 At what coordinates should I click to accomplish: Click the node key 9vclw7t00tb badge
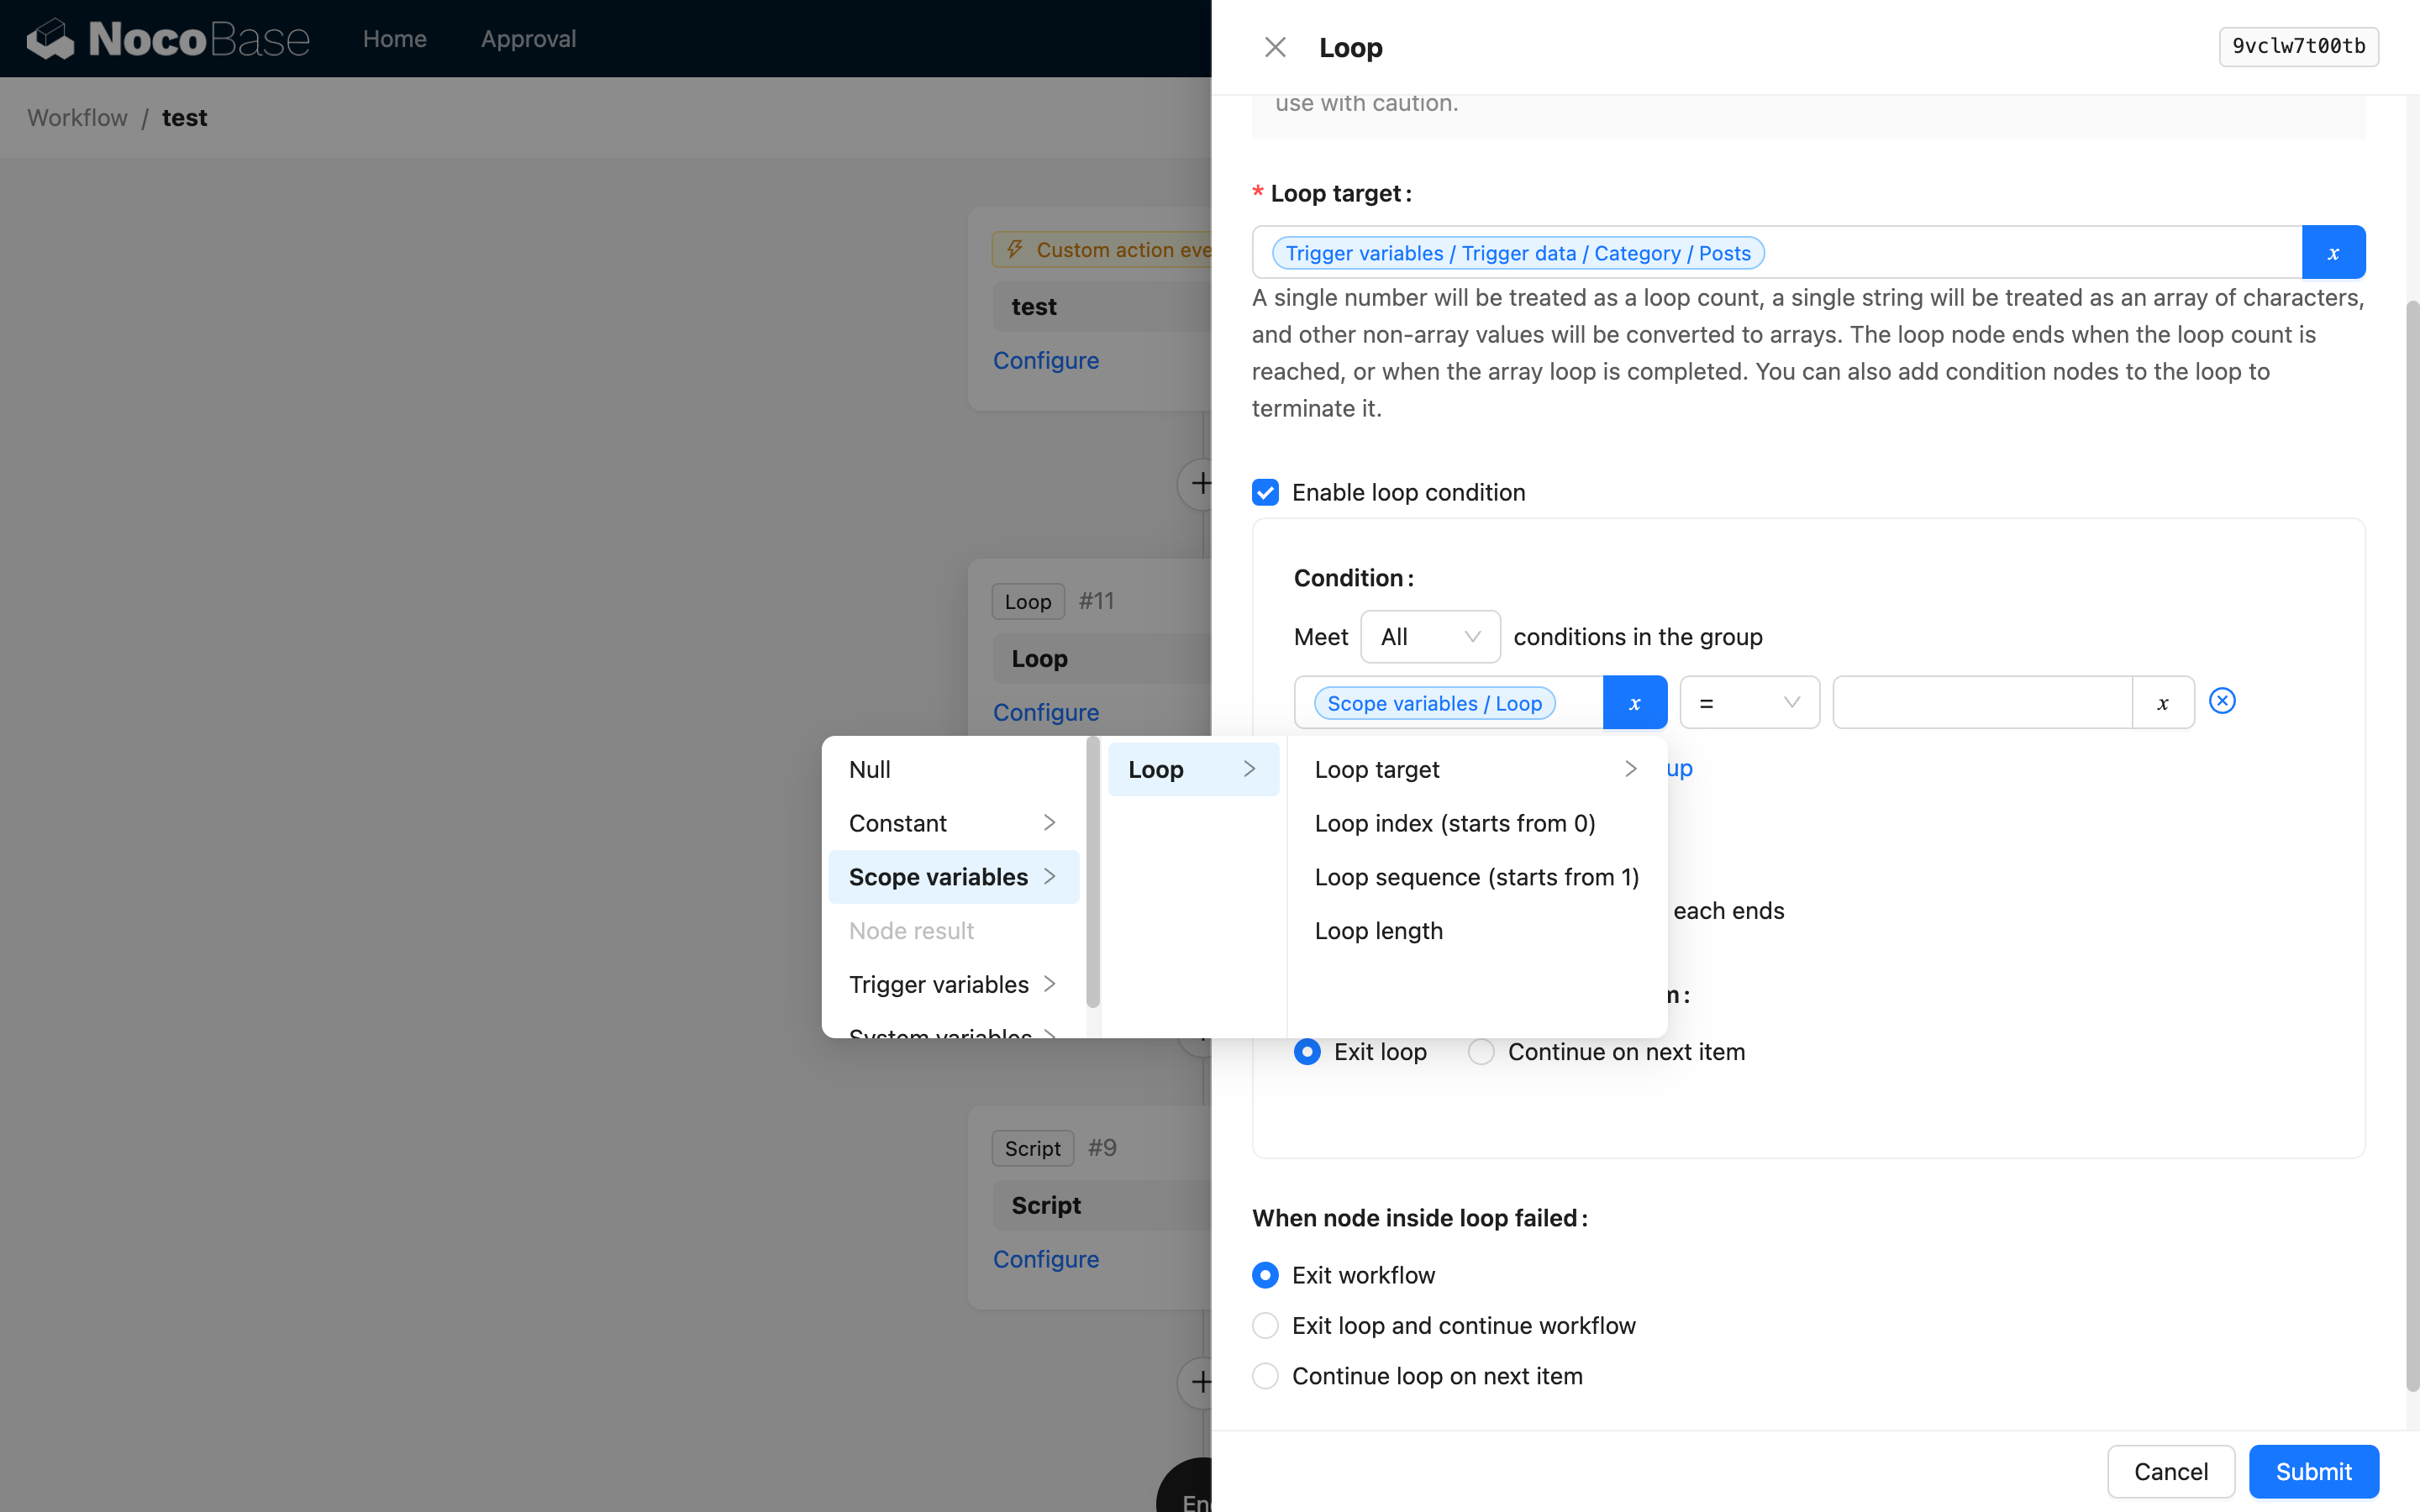tap(2297, 46)
